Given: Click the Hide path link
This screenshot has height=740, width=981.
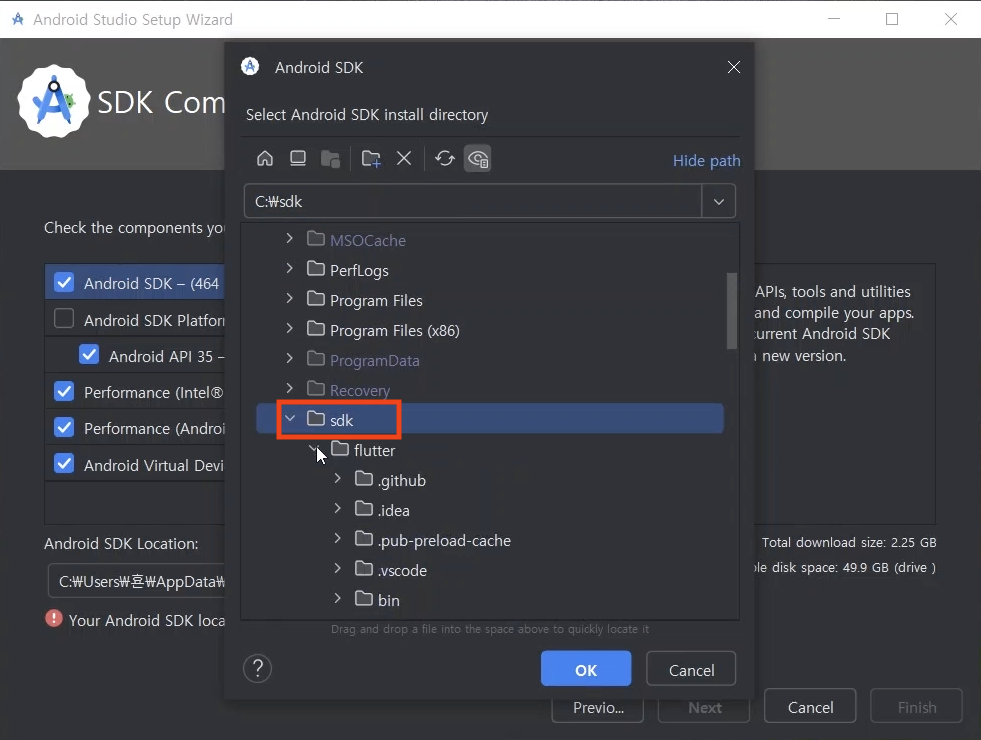Looking at the screenshot, I should [706, 161].
